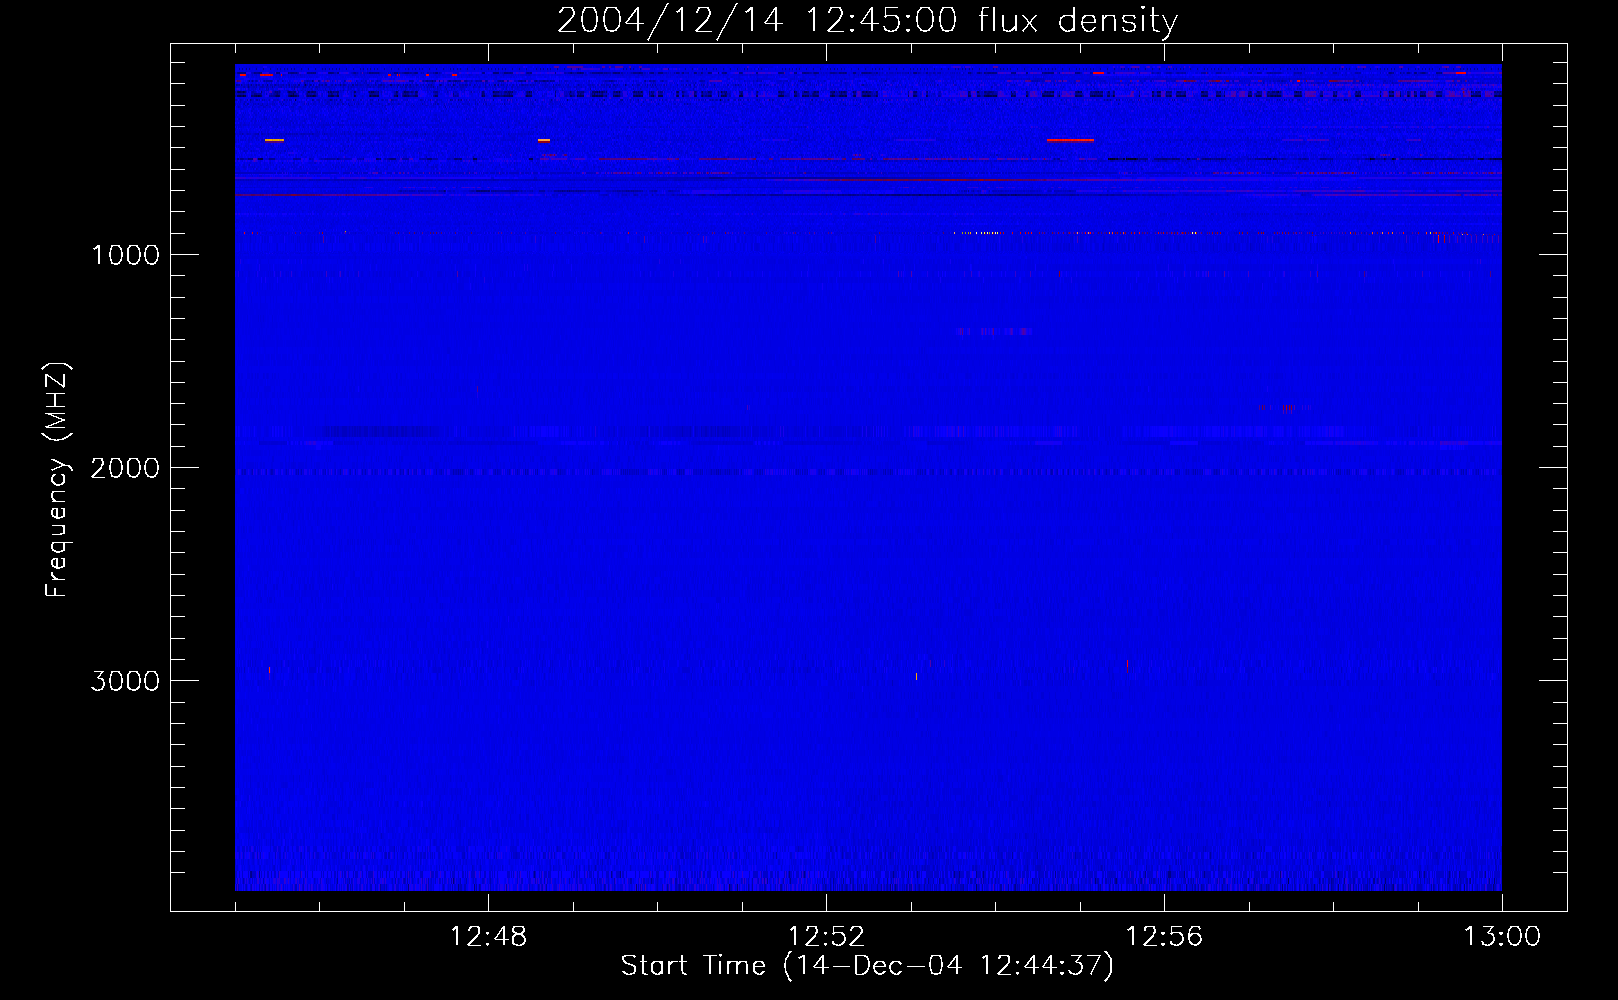Image resolution: width=1618 pixels, height=1000 pixels.
Task: Click the 12:56 time tick label
Action: 1164,937
